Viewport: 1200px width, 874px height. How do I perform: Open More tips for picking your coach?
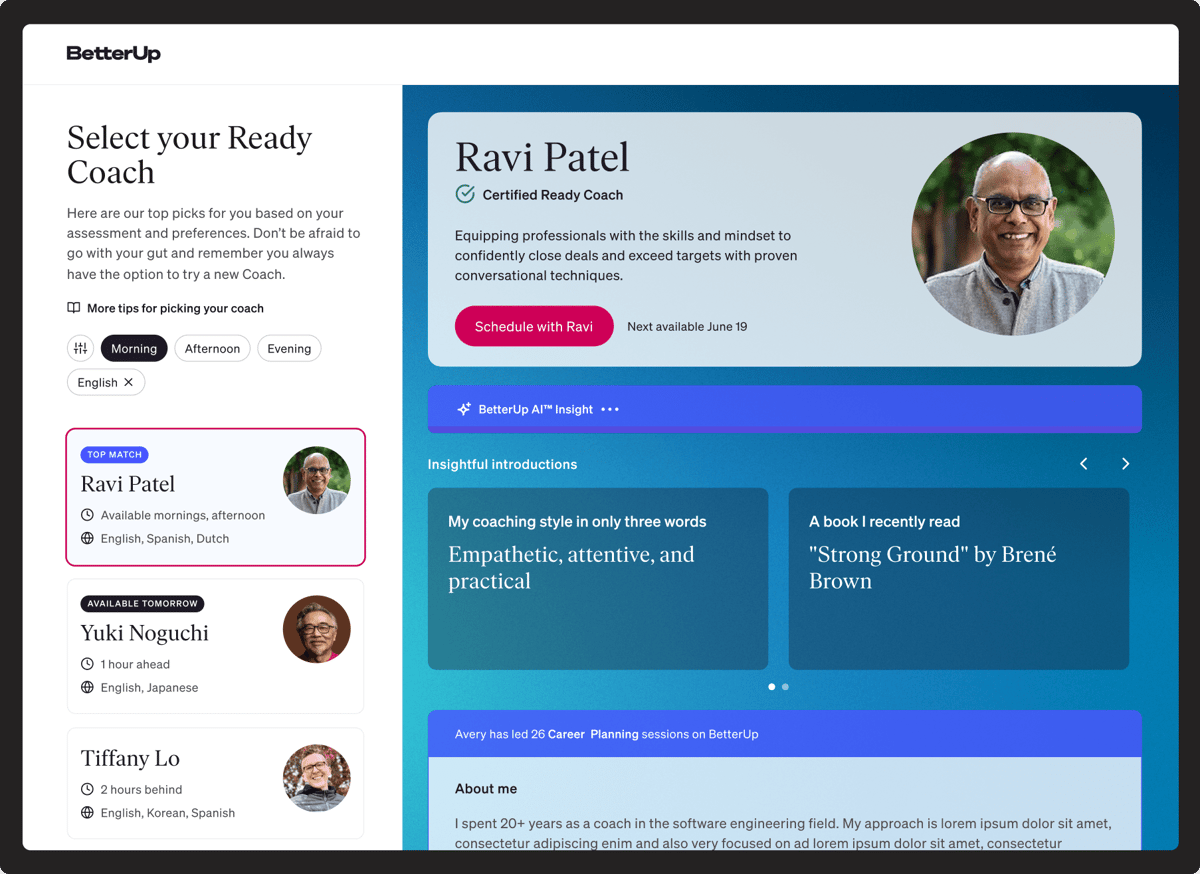coord(175,308)
